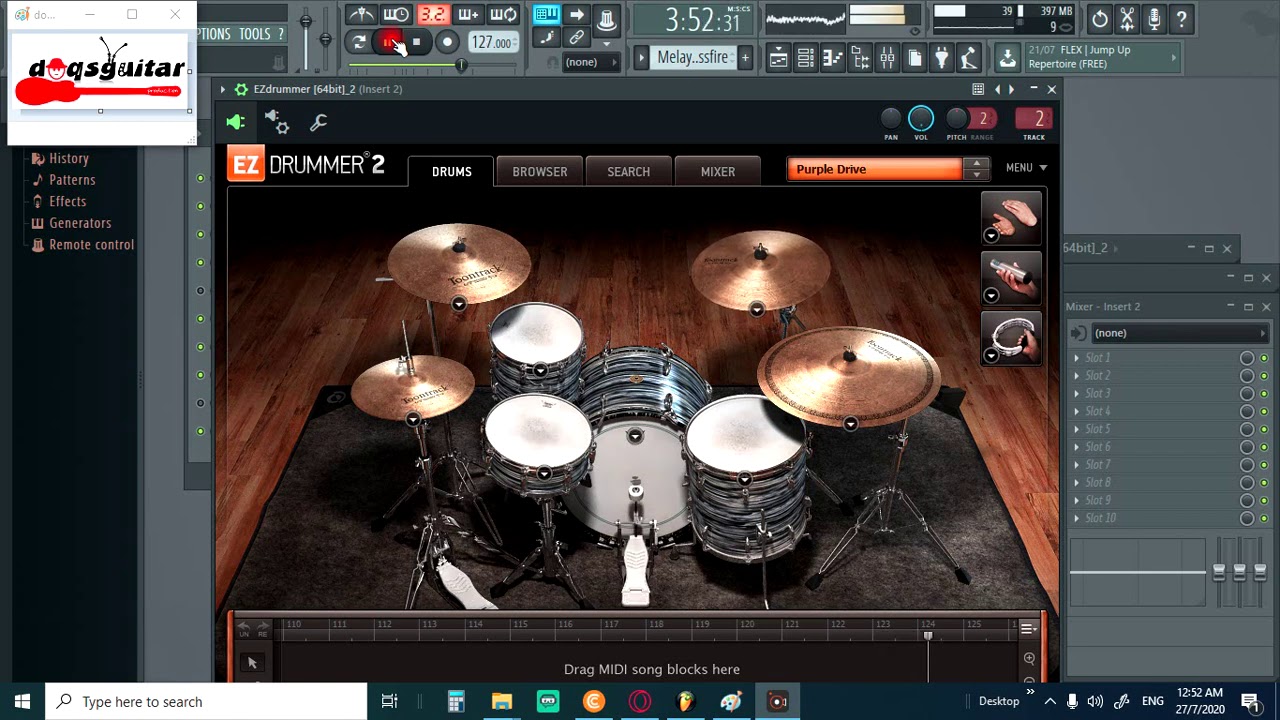Toggle blend recording overdub button
1280x720 pixels.
tap(467, 15)
